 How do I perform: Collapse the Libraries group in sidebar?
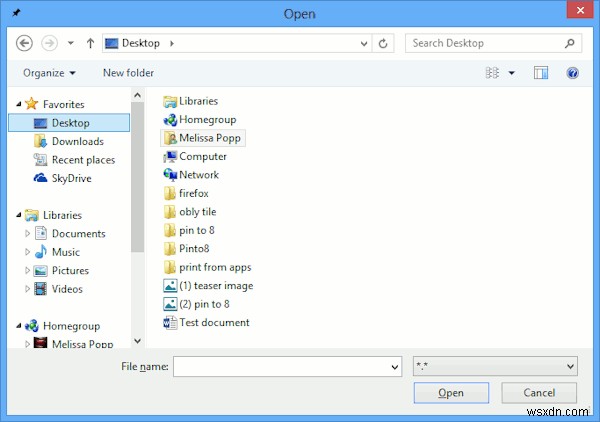(x=18, y=215)
